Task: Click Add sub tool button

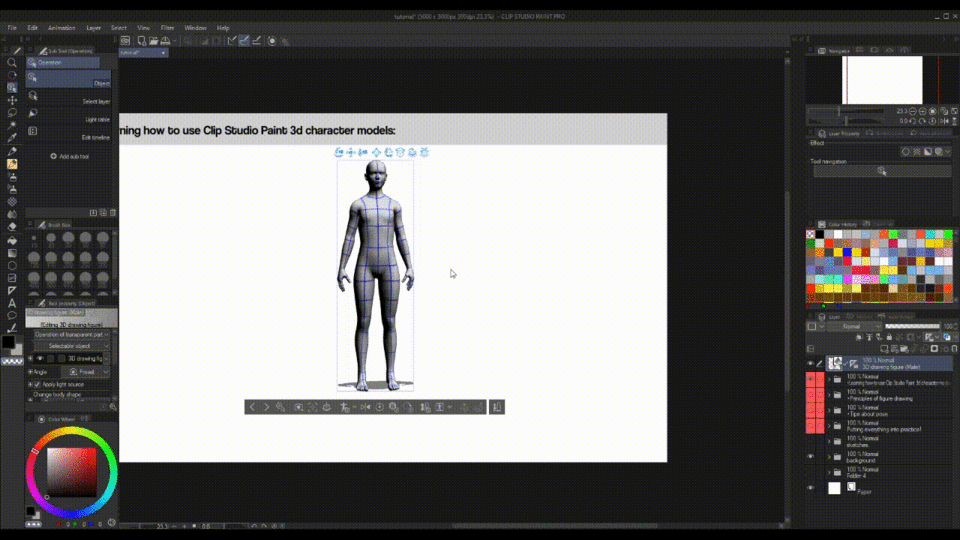Action: [x=70, y=156]
